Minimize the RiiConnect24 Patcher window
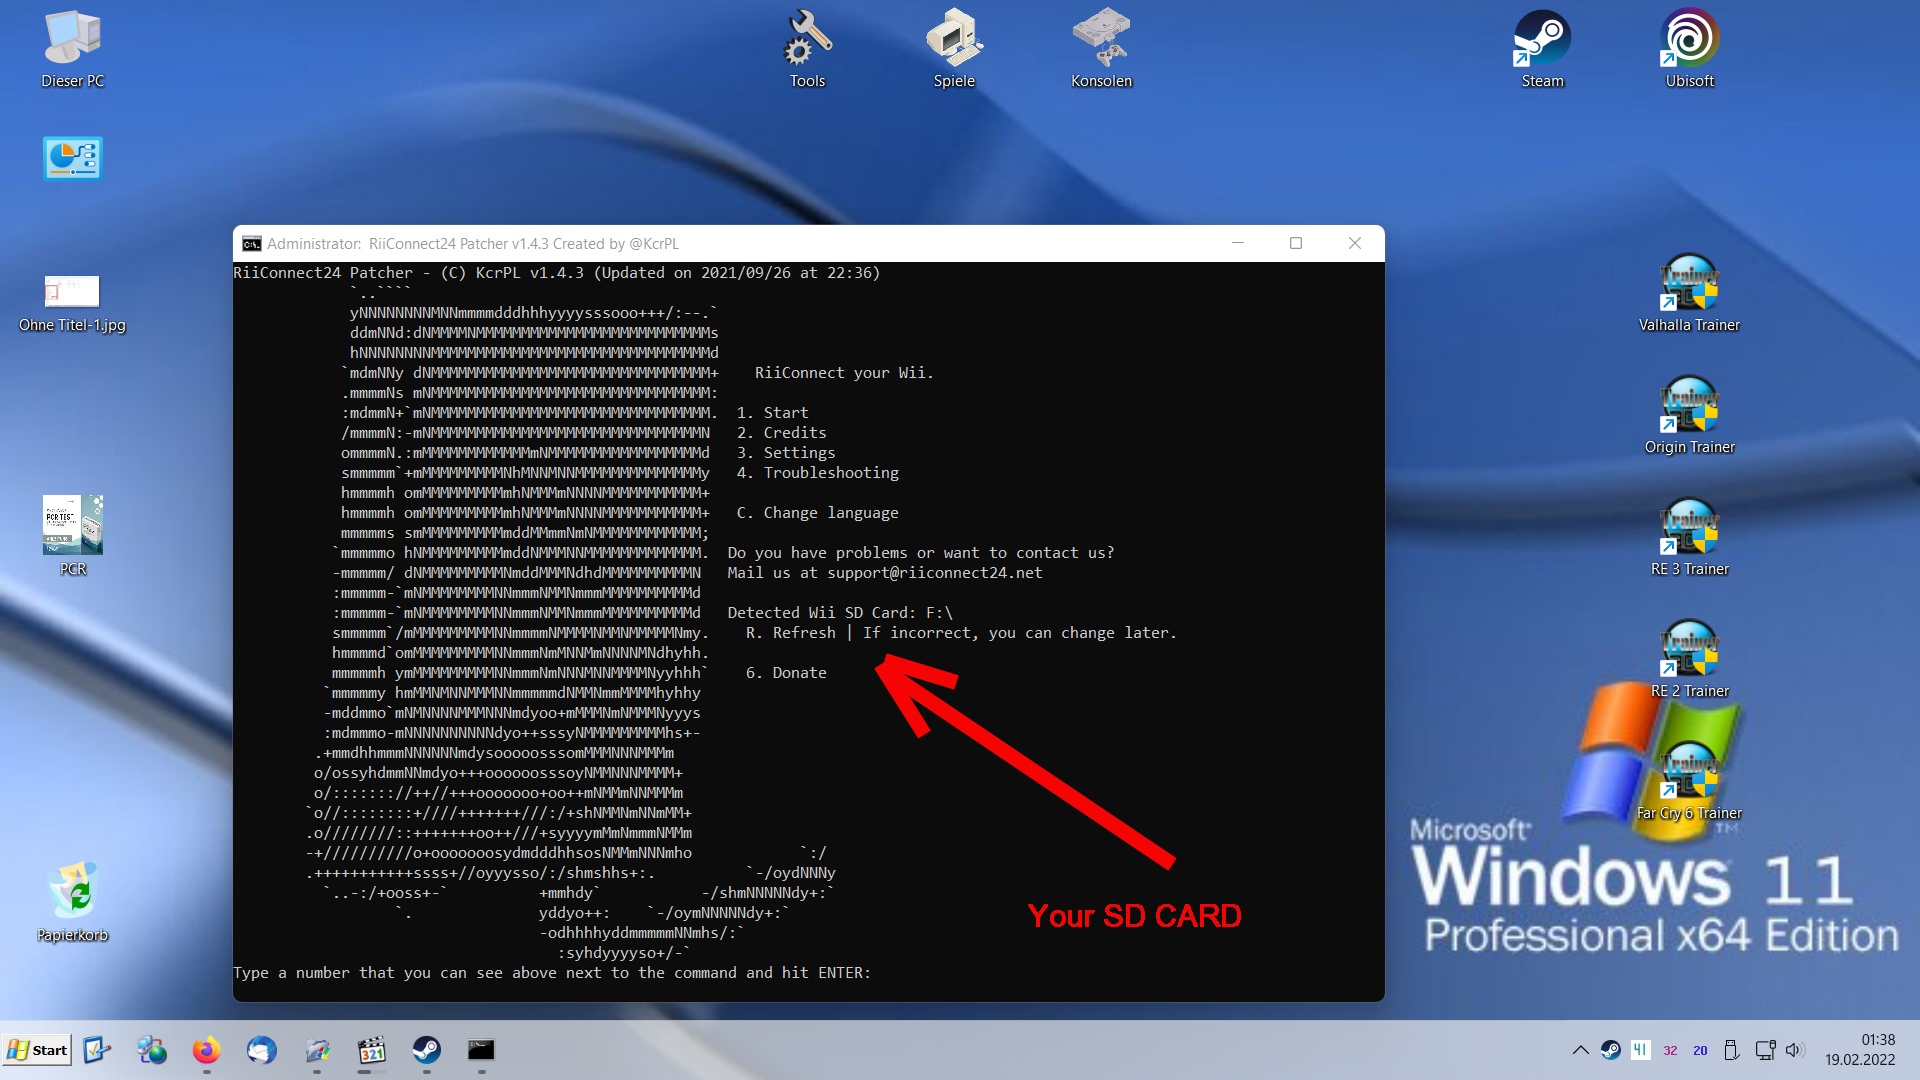The width and height of the screenshot is (1920, 1080). 1238,243
